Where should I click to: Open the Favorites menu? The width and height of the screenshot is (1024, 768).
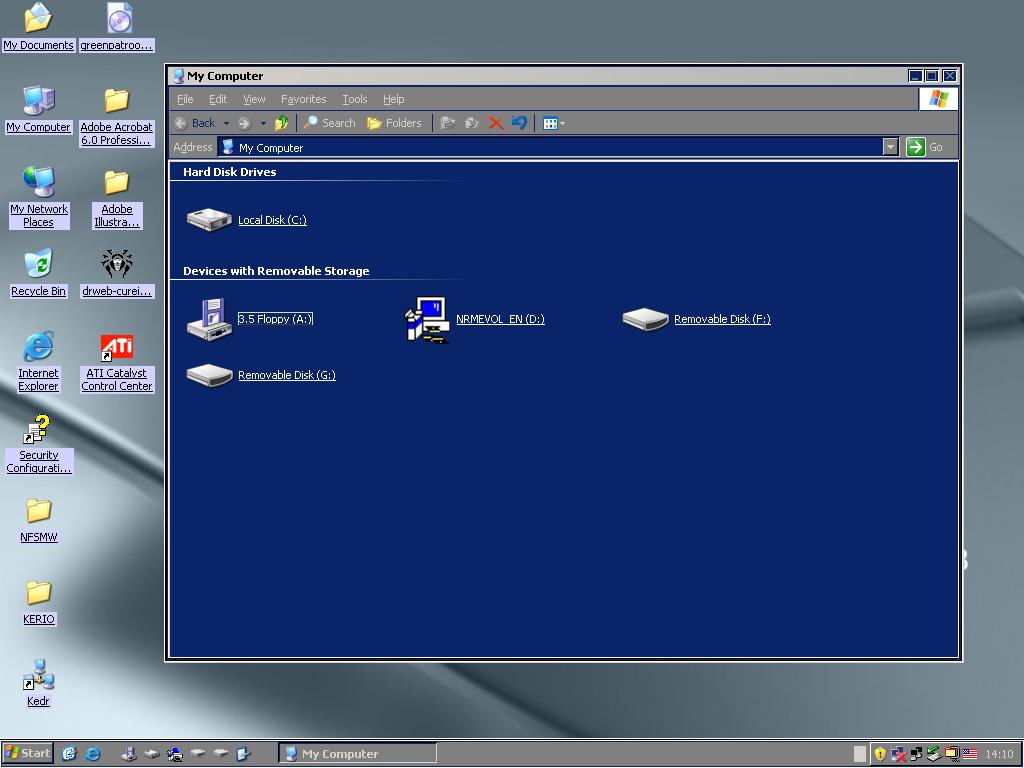tap(303, 99)
